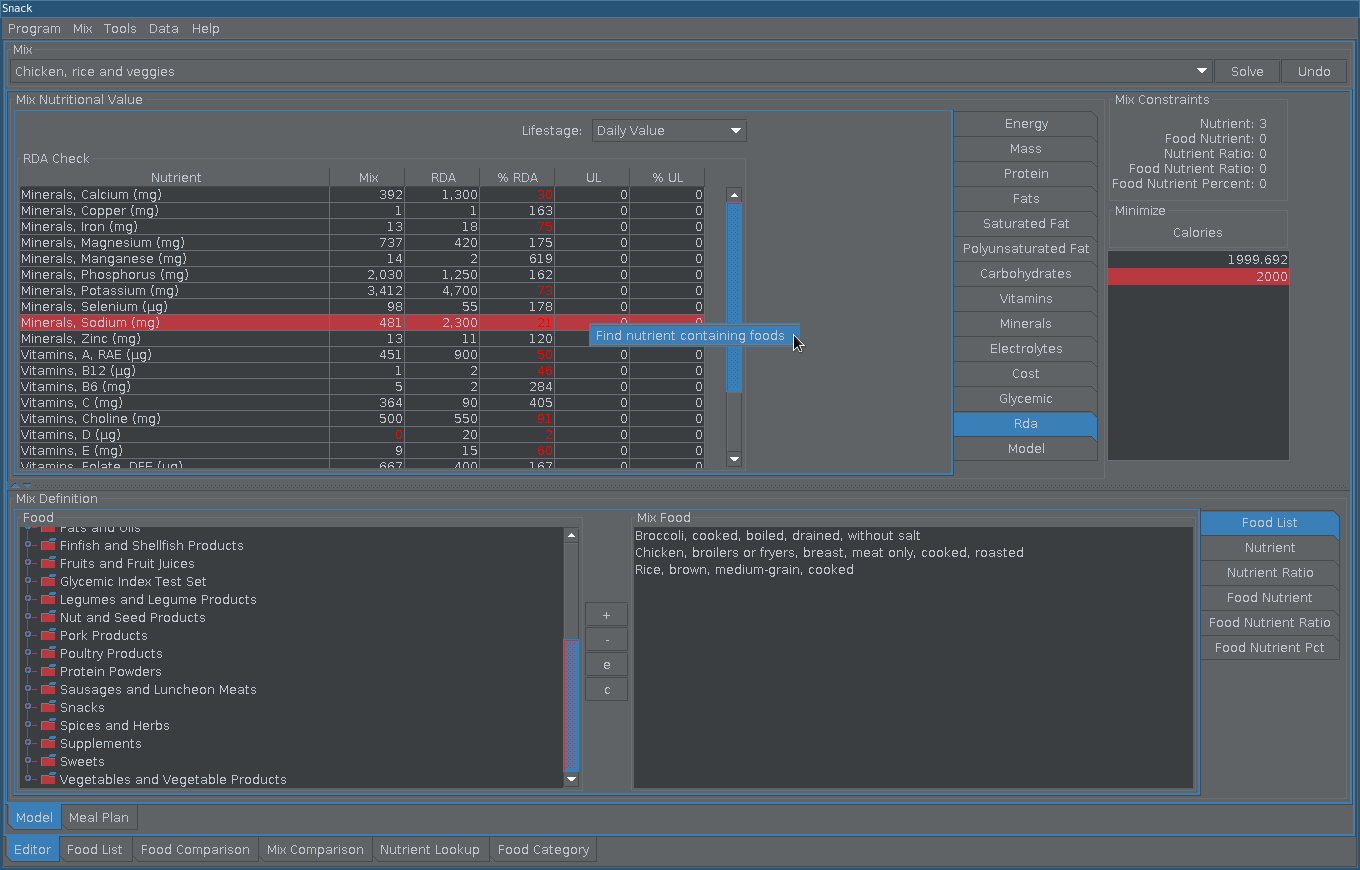1360x870 pixels.
Task: Click the 'c' button beside Mix Food
Action: click(607, 690)
